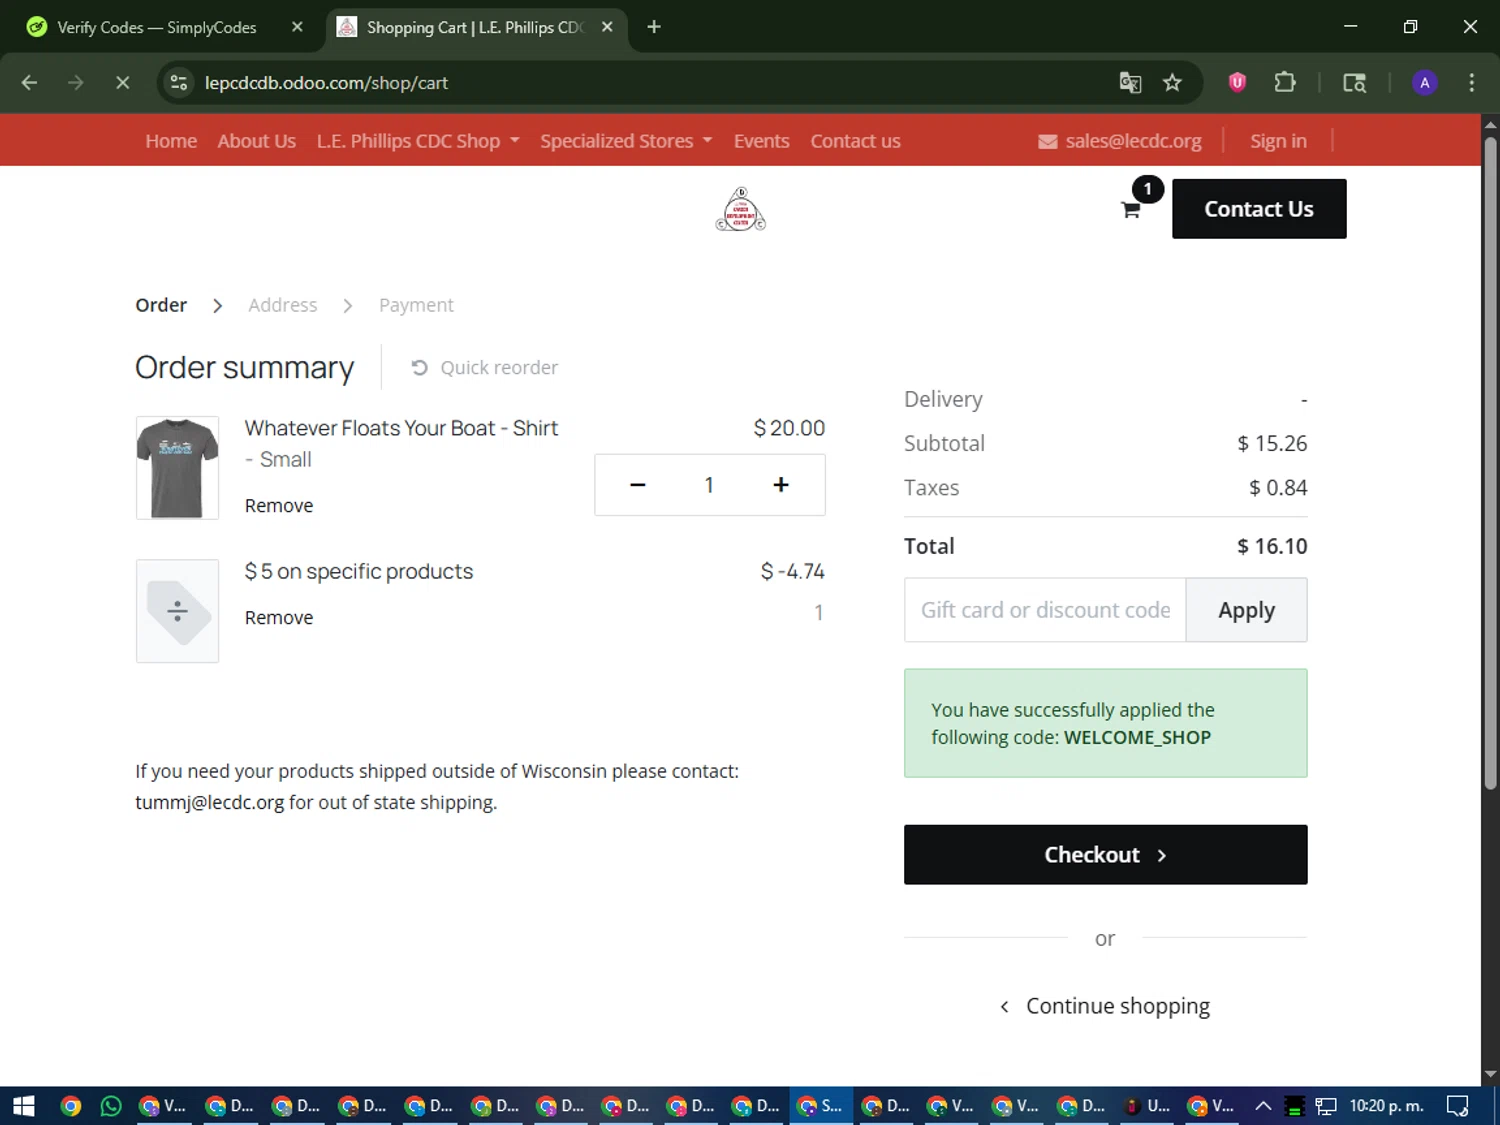The height and width of the screenshot is (1125, 1500).
Task: Go to the Home menu item
Action: coord(171,141)
